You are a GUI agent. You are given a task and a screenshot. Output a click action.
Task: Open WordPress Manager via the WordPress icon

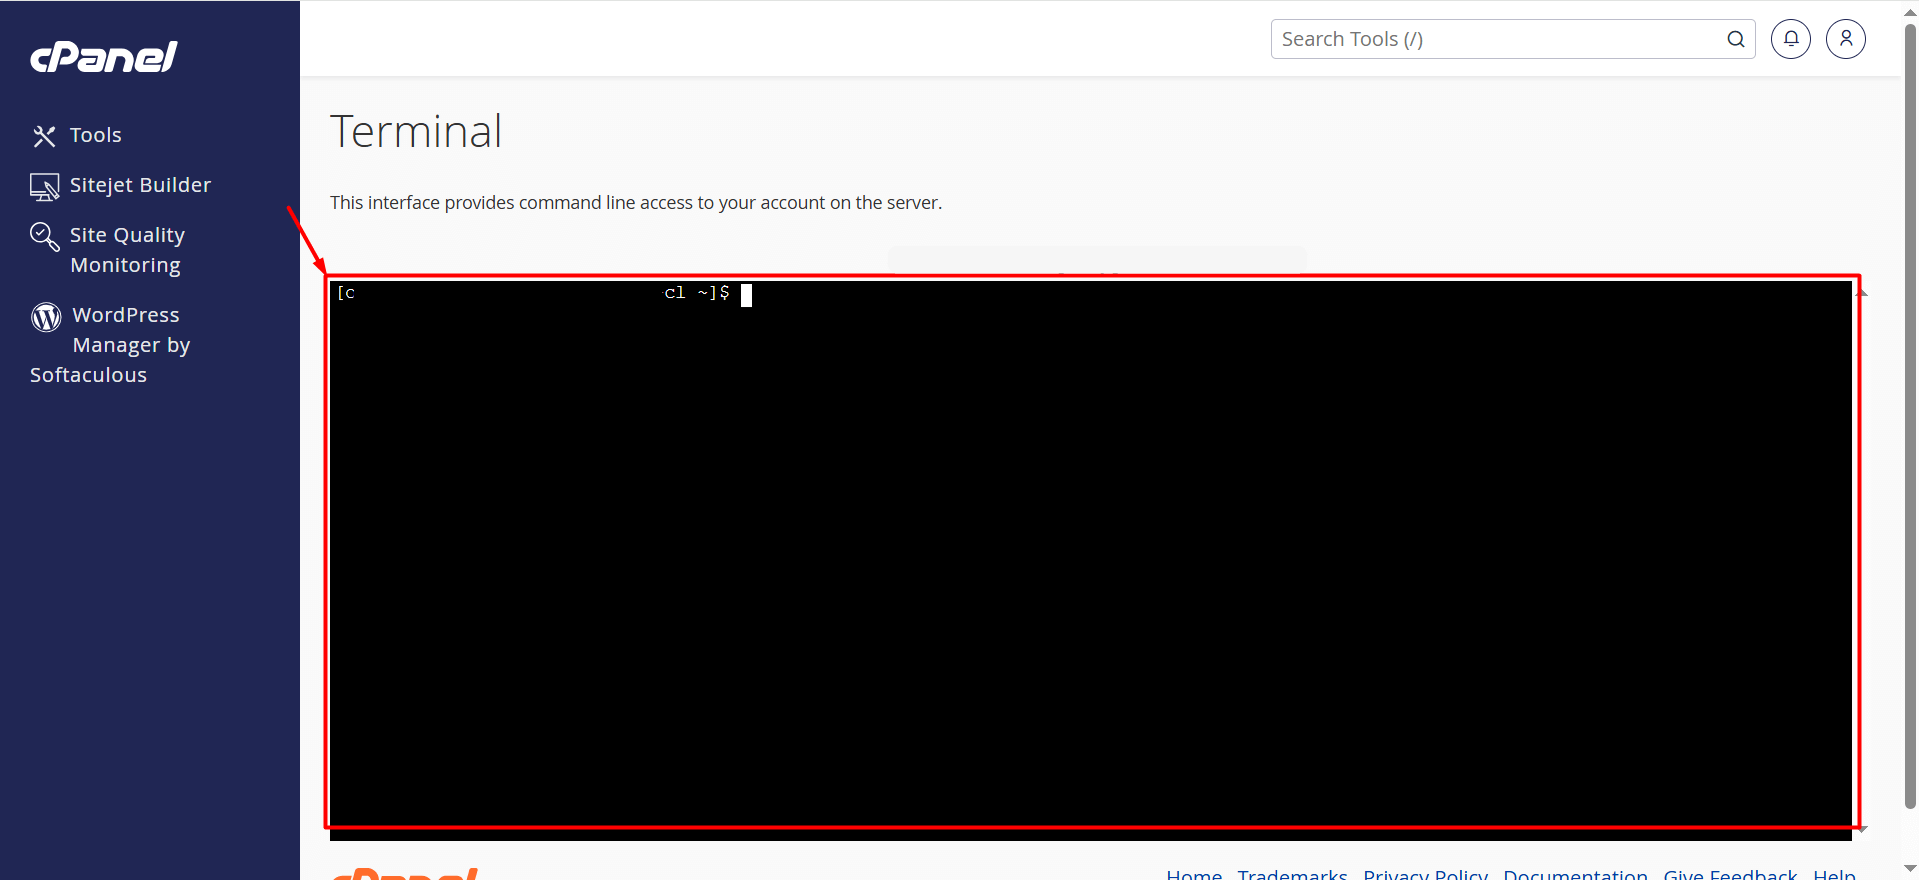(46, 317)
